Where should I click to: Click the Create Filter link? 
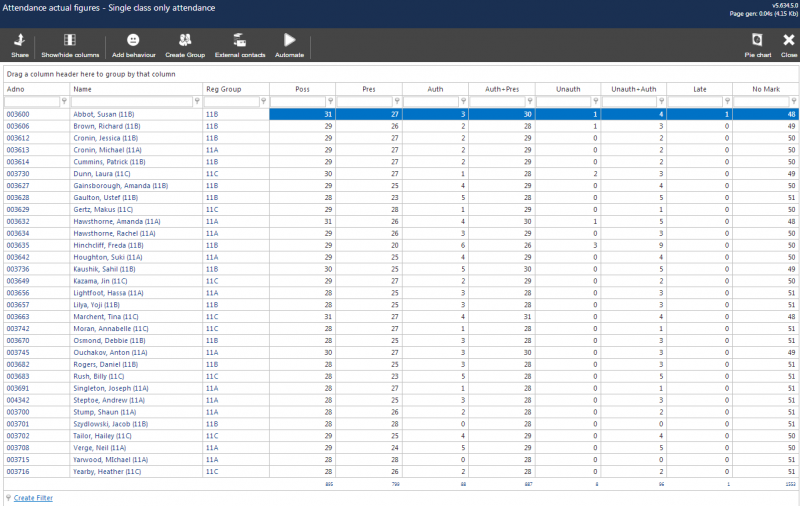coord(33,498)
